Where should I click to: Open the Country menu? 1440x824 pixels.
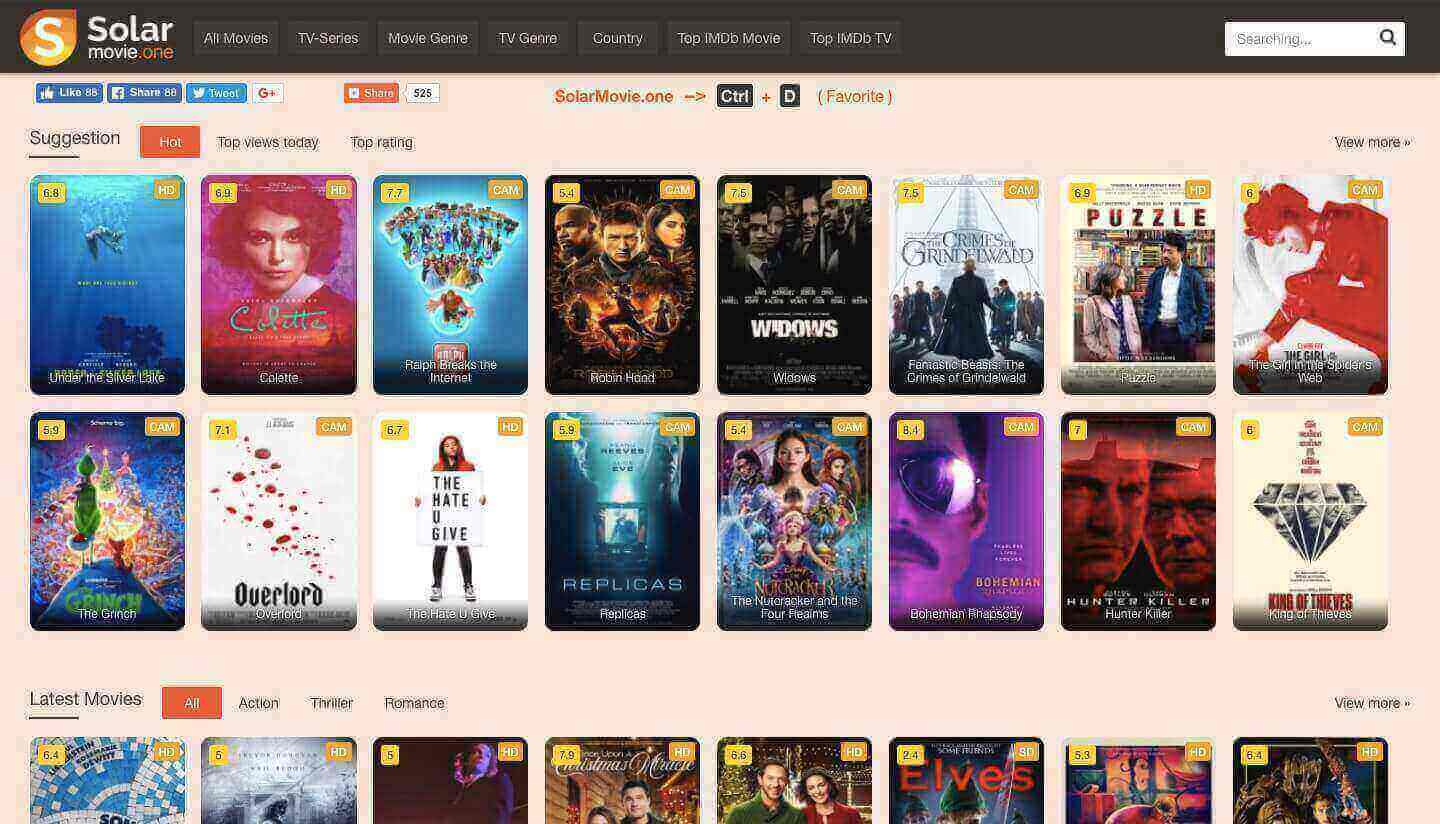click(618, 38)
